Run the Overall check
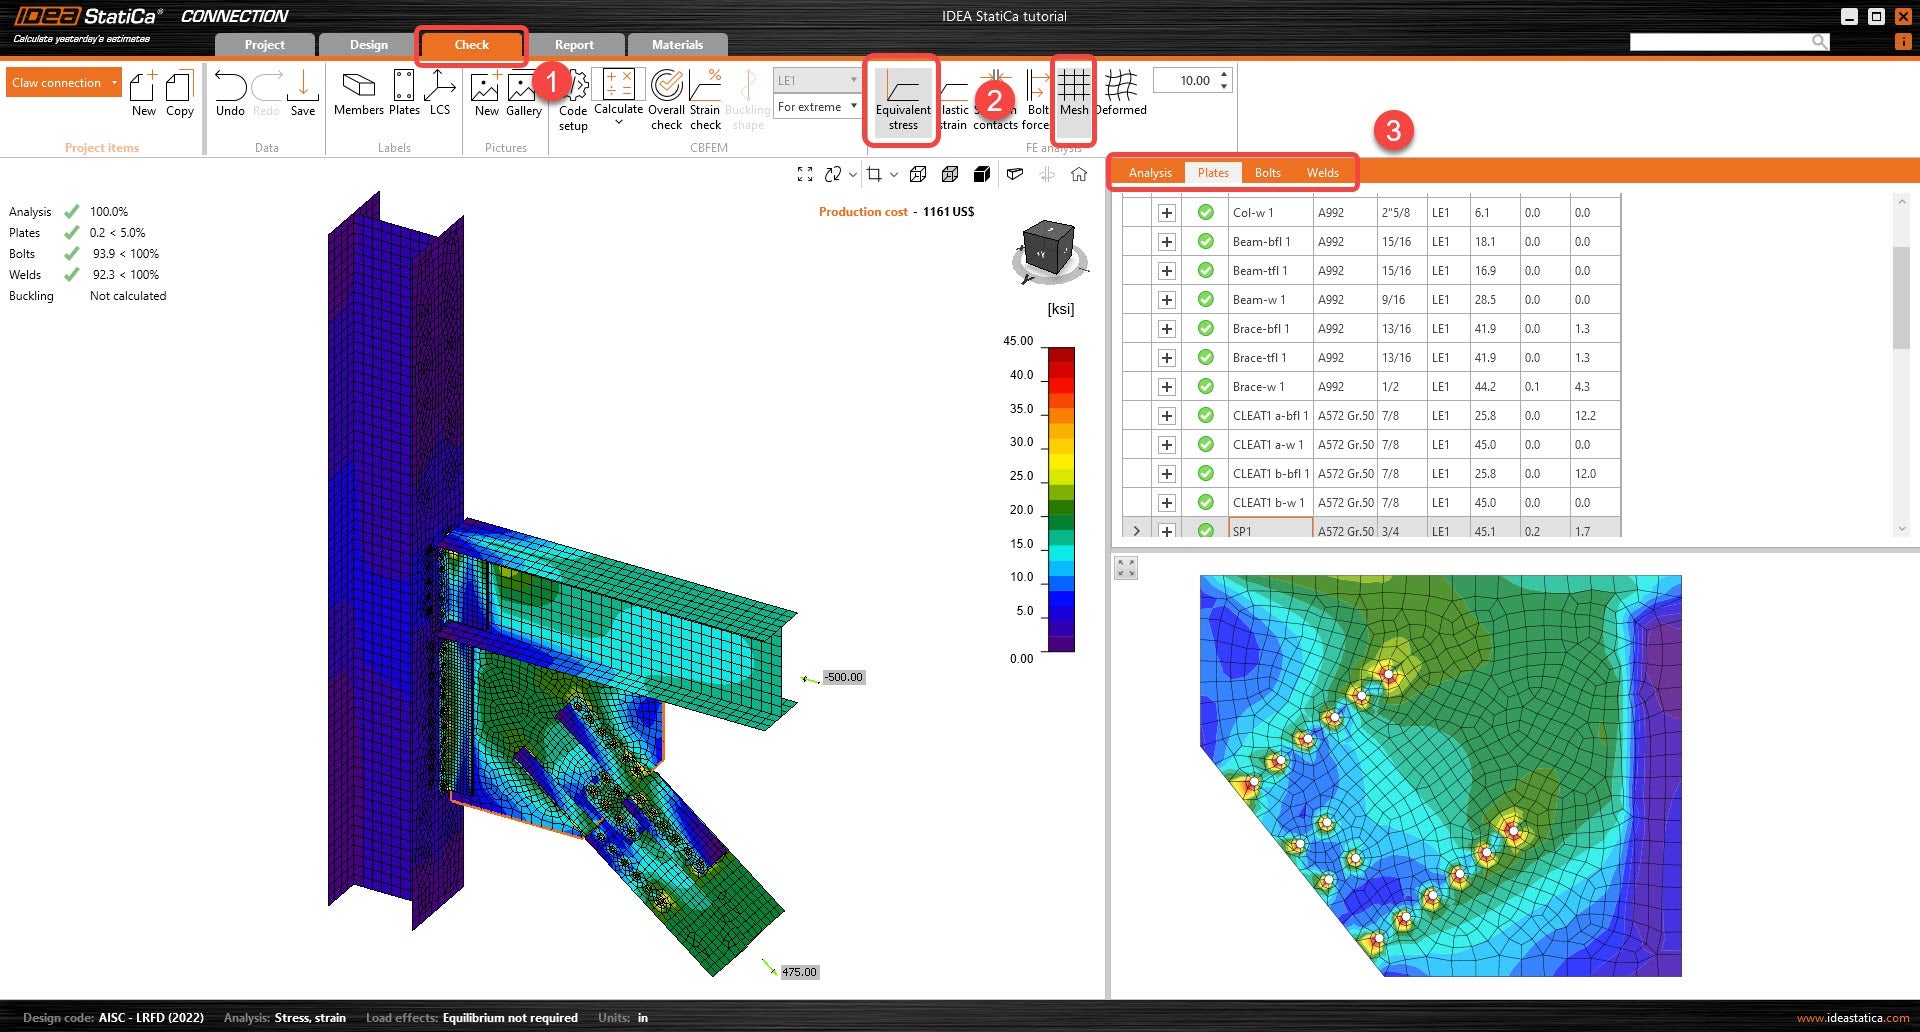The image size is (1920, 1032). (x=666, y=99)
